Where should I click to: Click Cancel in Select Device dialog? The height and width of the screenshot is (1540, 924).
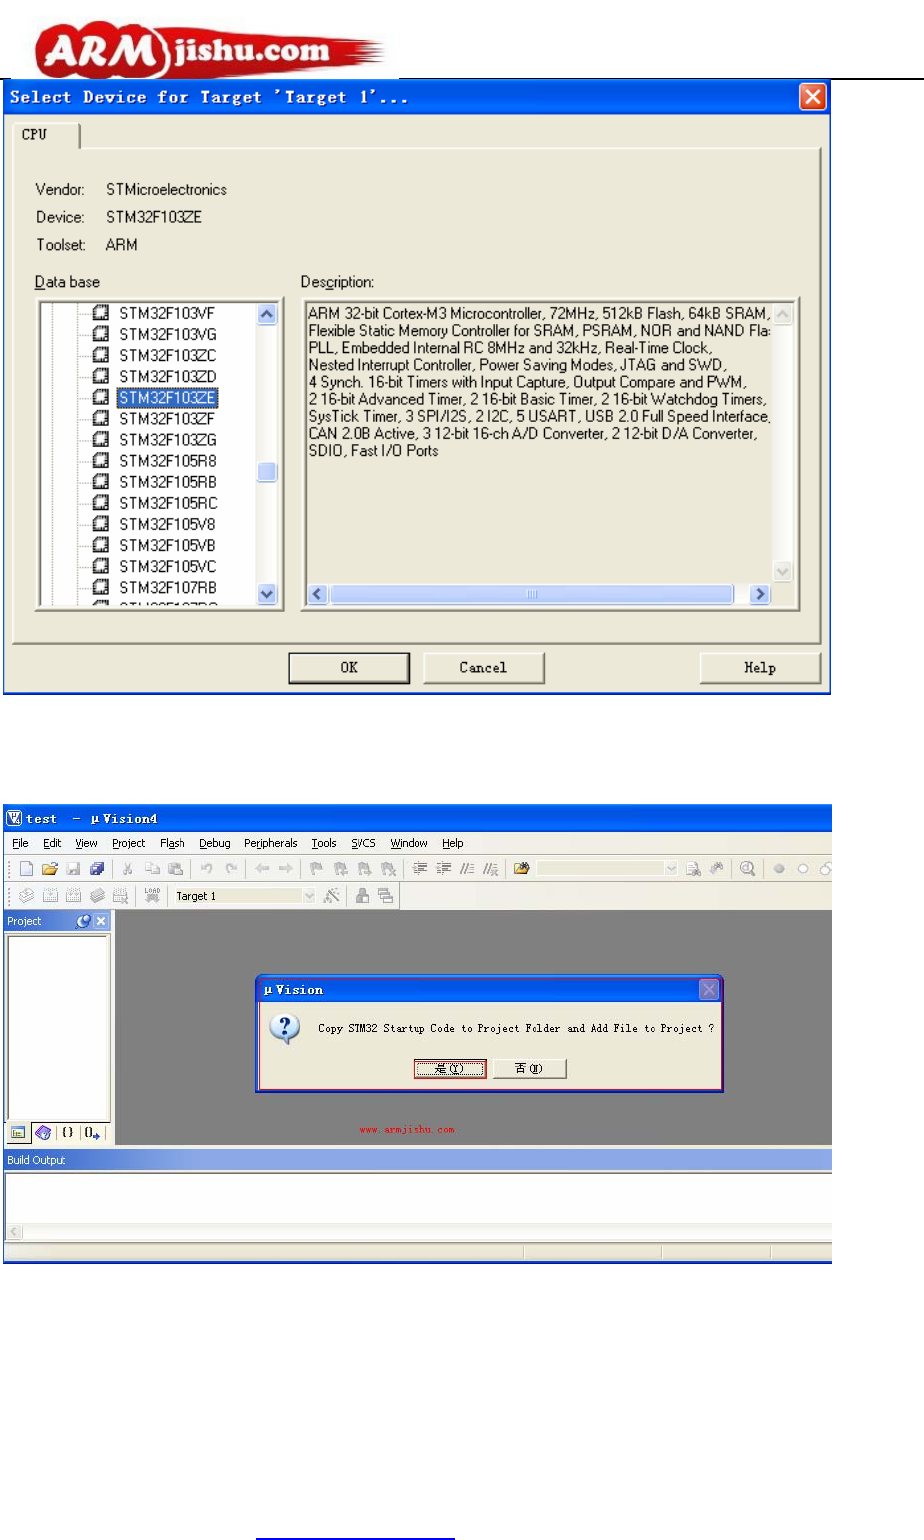point(483,668)
